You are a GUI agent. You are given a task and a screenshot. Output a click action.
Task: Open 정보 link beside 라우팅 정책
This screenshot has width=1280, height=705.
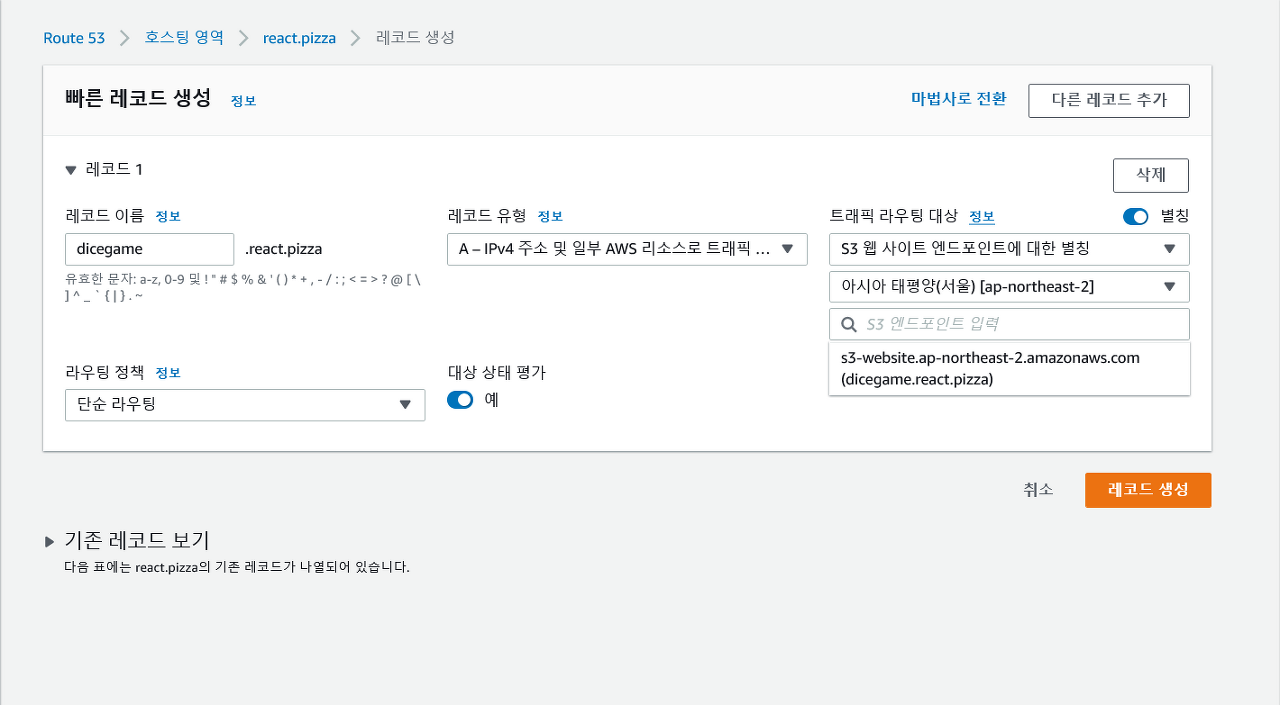pyautogui.click(x=168, y=373)
